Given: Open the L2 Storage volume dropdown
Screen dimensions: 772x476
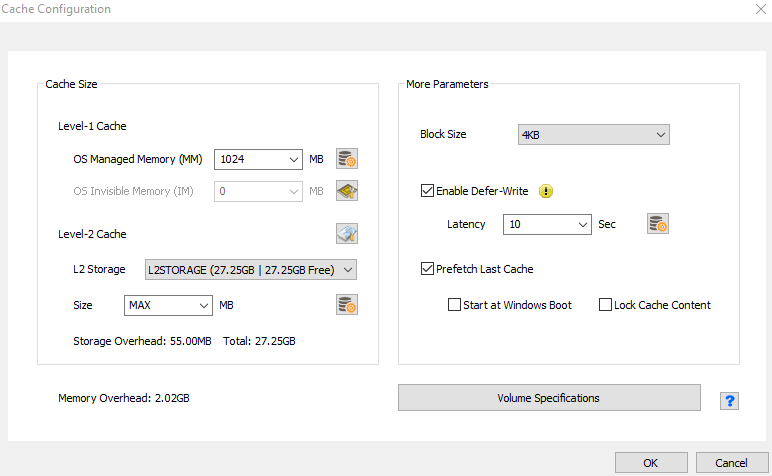Looking at the screenshot, I should tap(346, 269).
